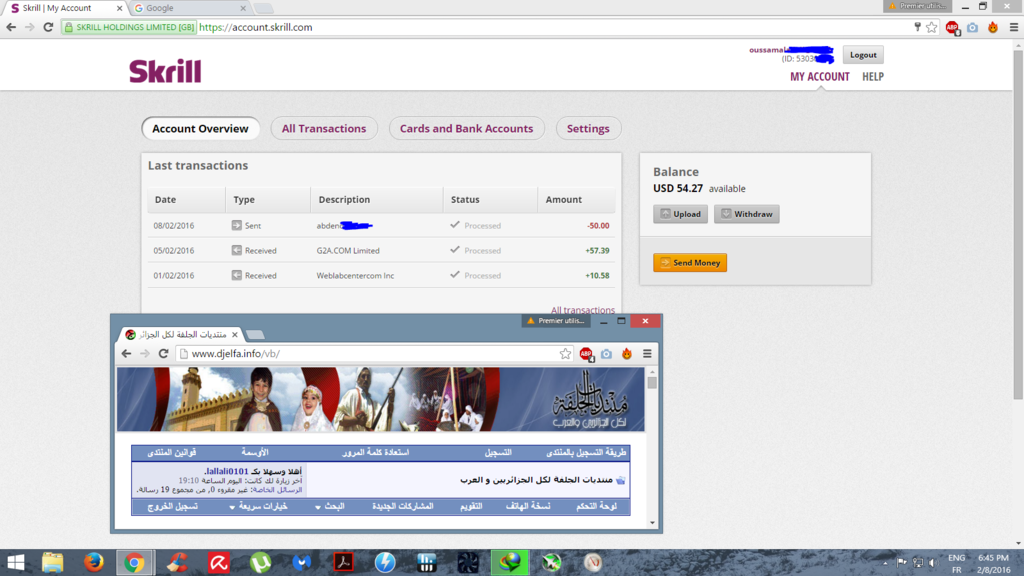
Task: Close the منتديات الجلفة tab
Action: (234, 334)
